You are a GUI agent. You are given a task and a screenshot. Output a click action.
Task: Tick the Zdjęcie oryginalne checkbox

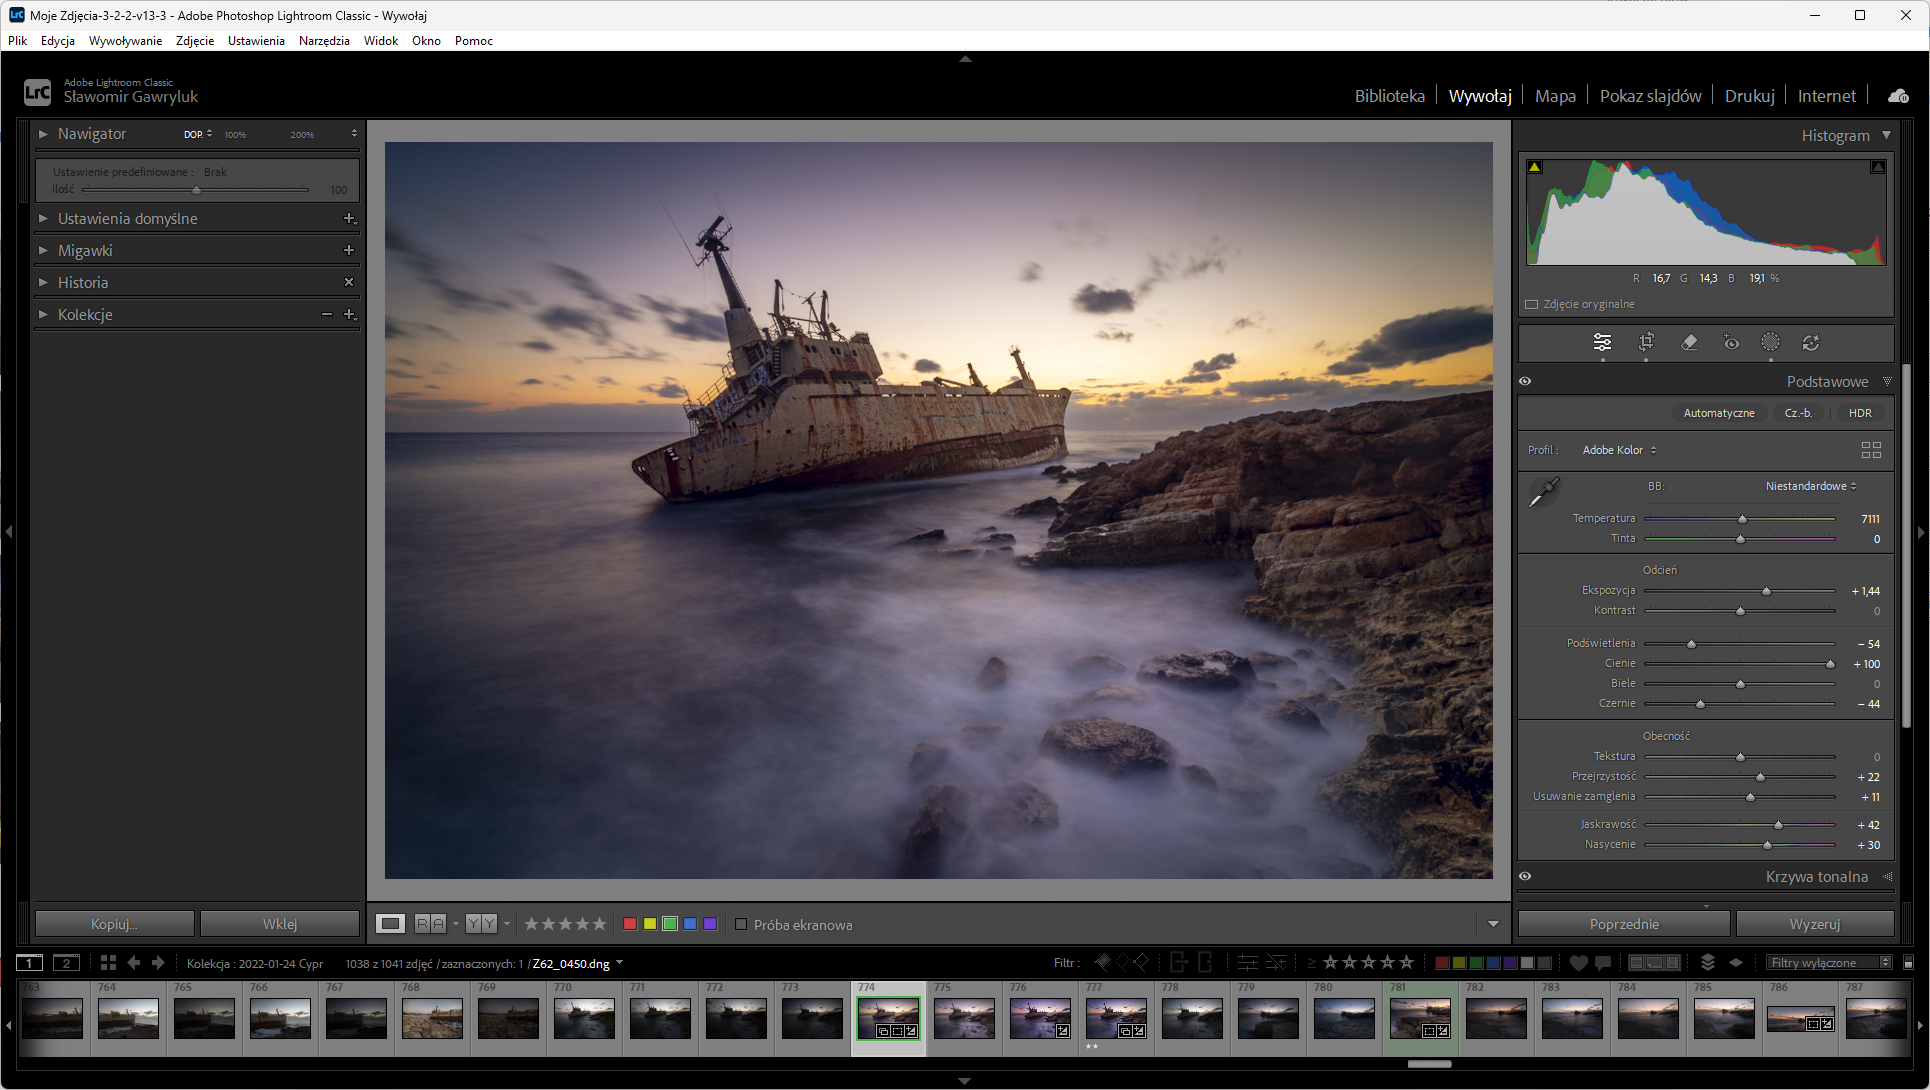coord(1531,304)
